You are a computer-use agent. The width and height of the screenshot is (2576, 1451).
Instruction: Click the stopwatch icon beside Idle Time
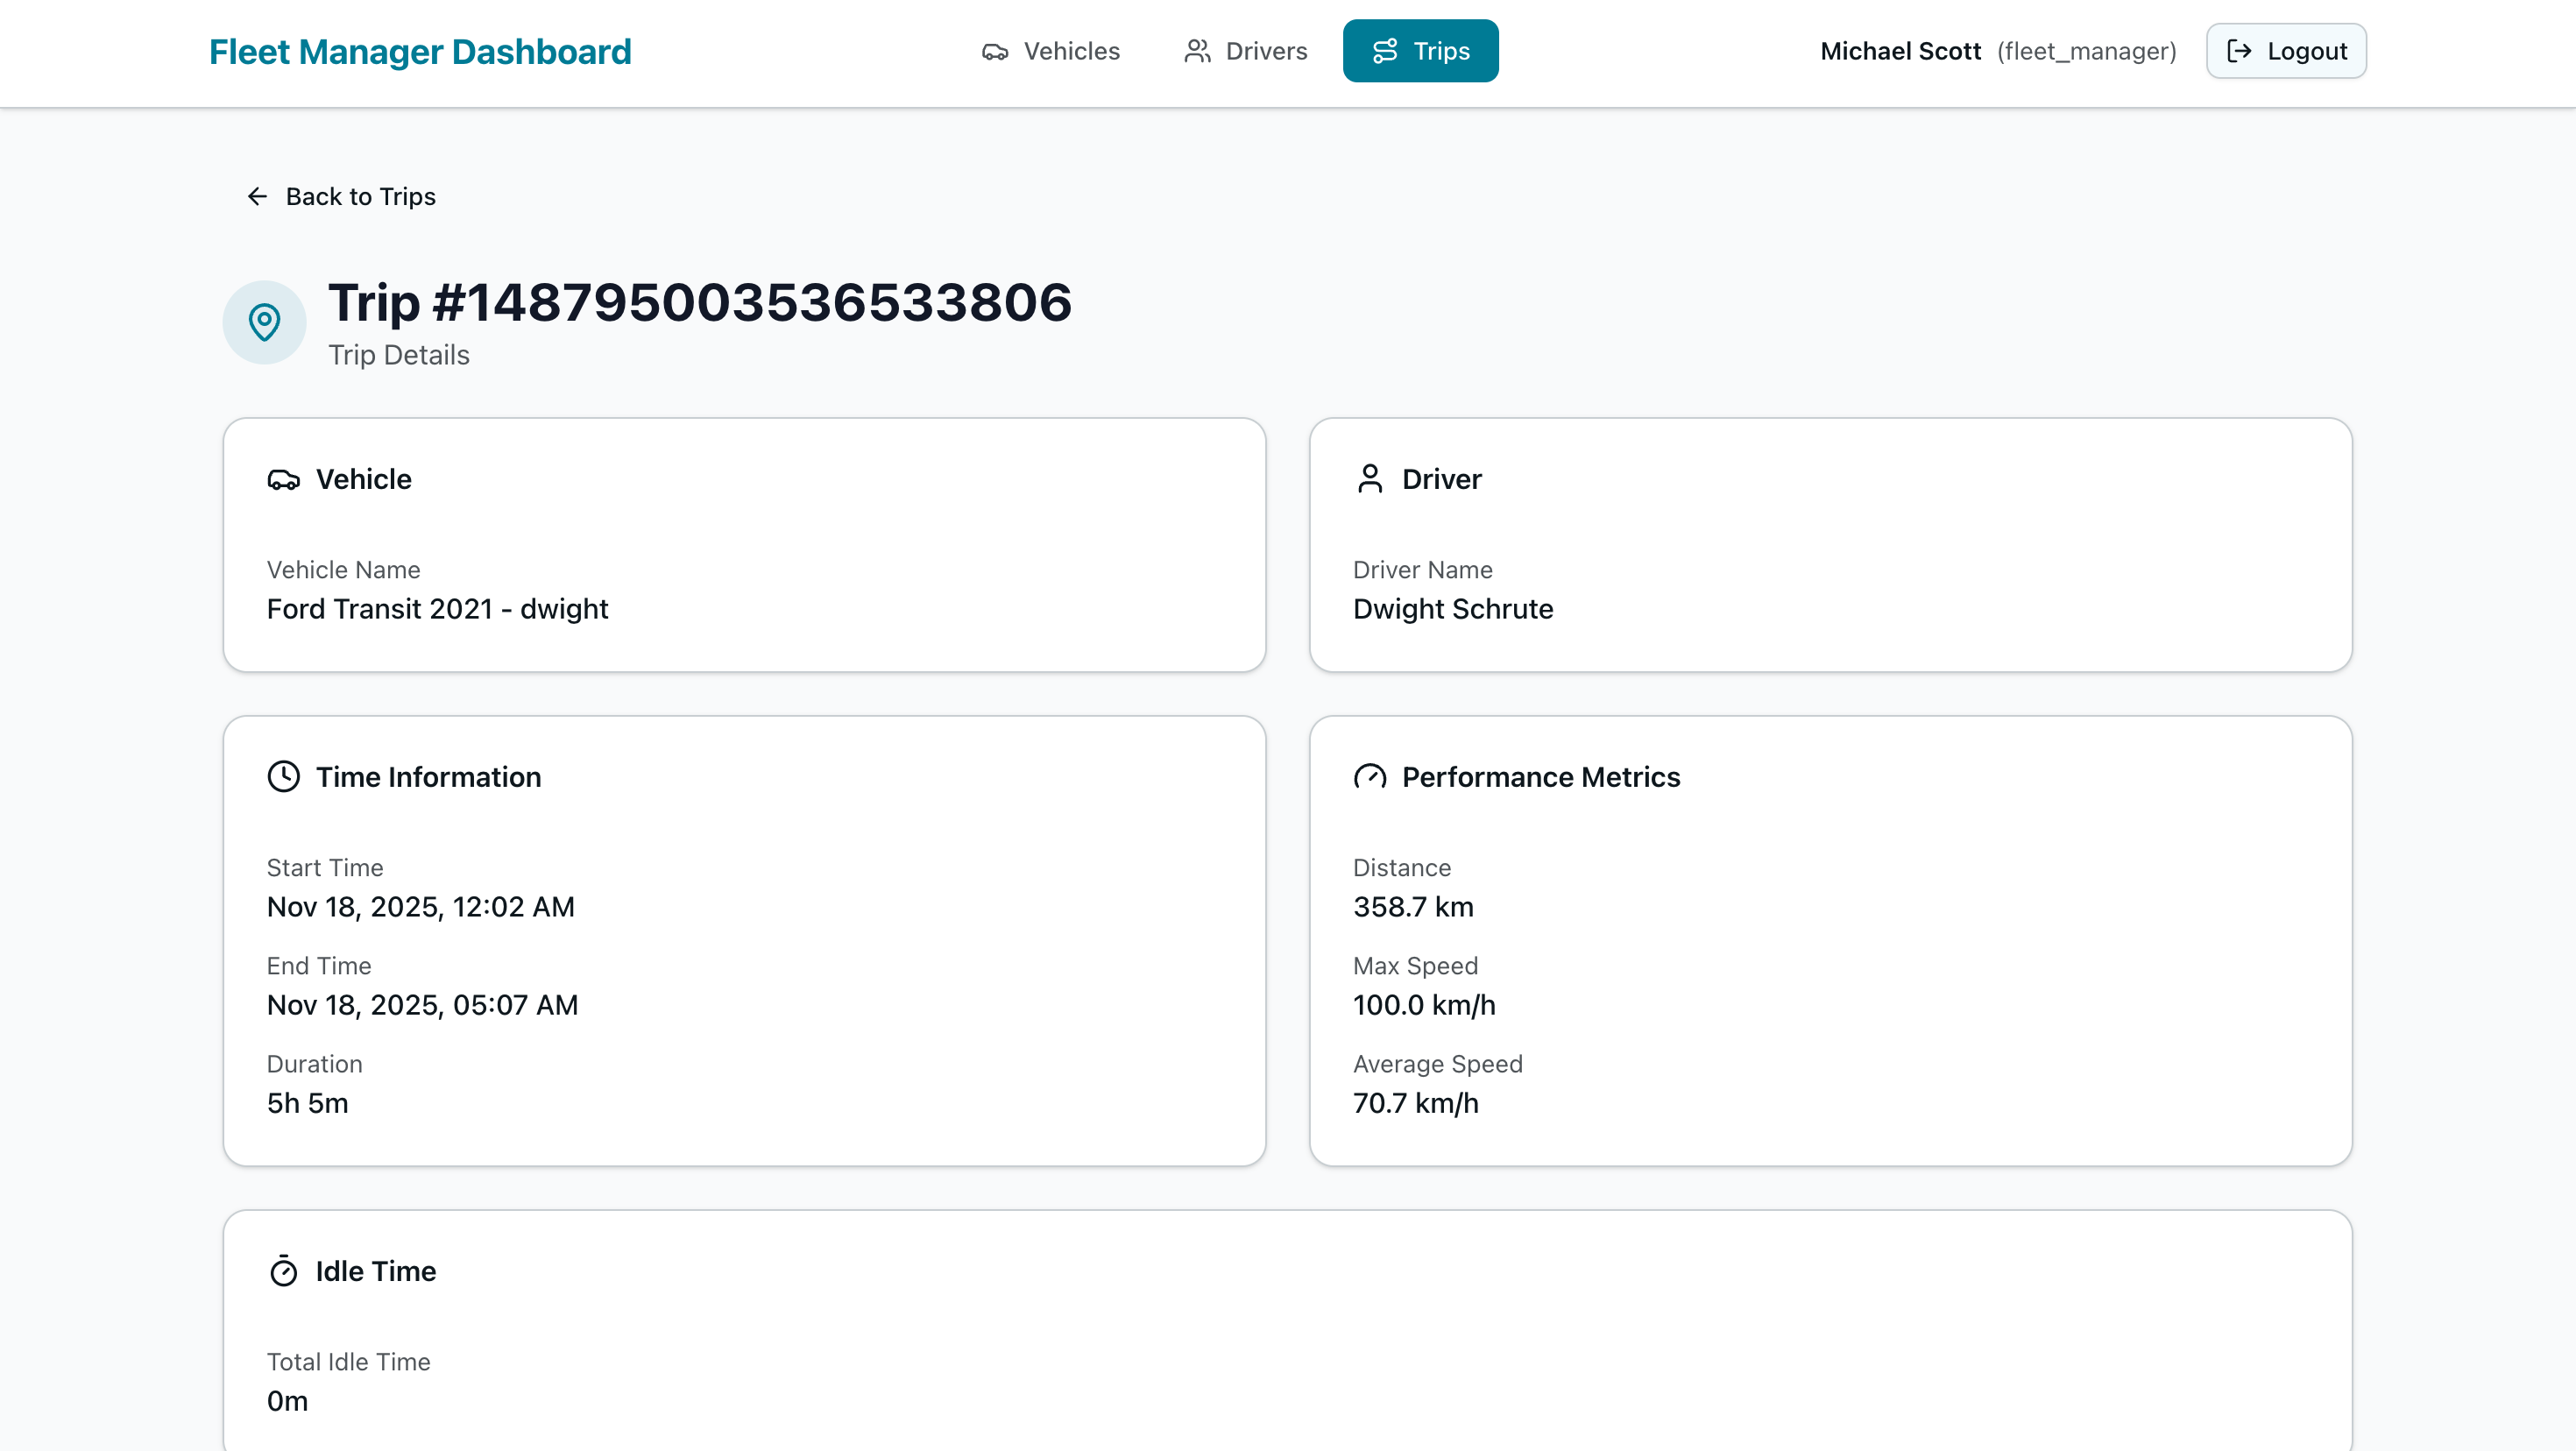283,1271
